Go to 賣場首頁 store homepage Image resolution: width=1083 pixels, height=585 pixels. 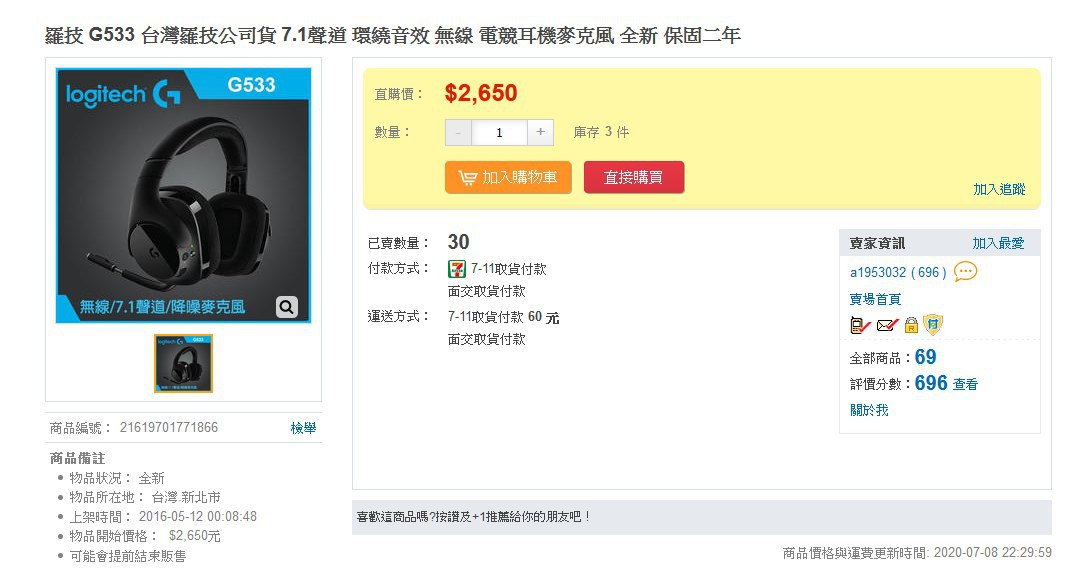click(875, 299)
